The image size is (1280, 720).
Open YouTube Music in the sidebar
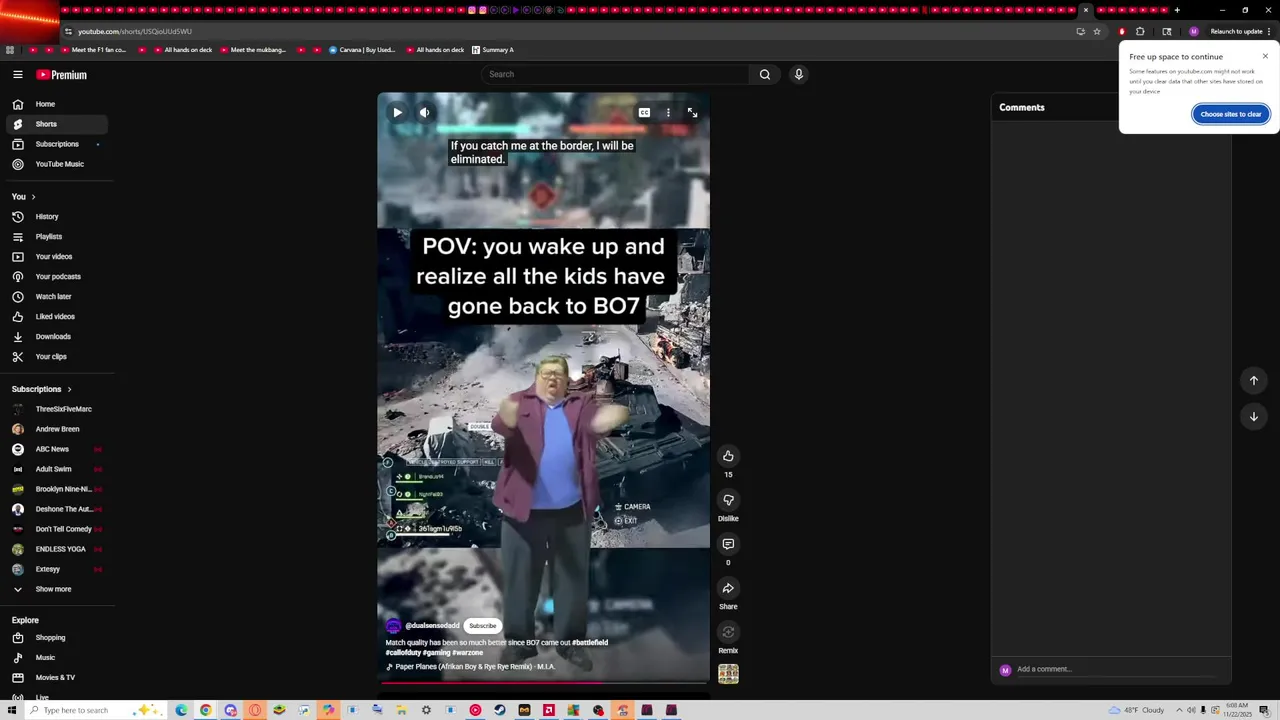click(57, 164)
